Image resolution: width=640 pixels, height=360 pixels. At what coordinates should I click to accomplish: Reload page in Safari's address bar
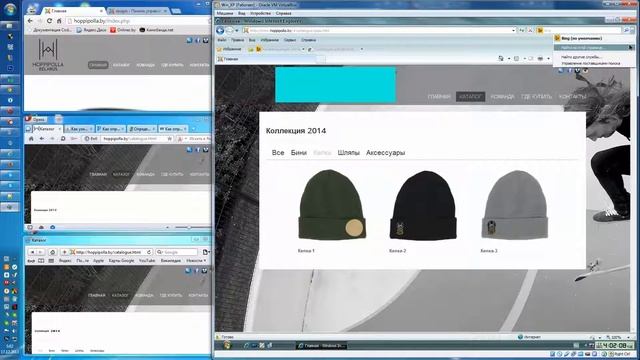pyautogui.click(x=149, y=252)
